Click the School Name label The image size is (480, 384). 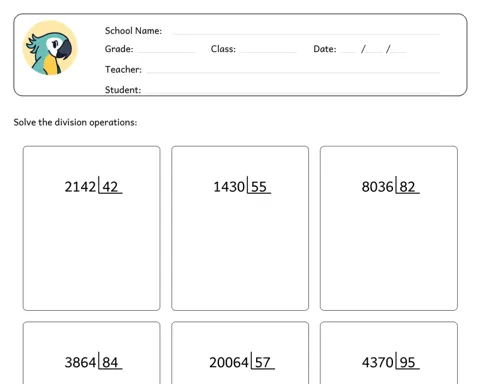[x=133, y=31]
